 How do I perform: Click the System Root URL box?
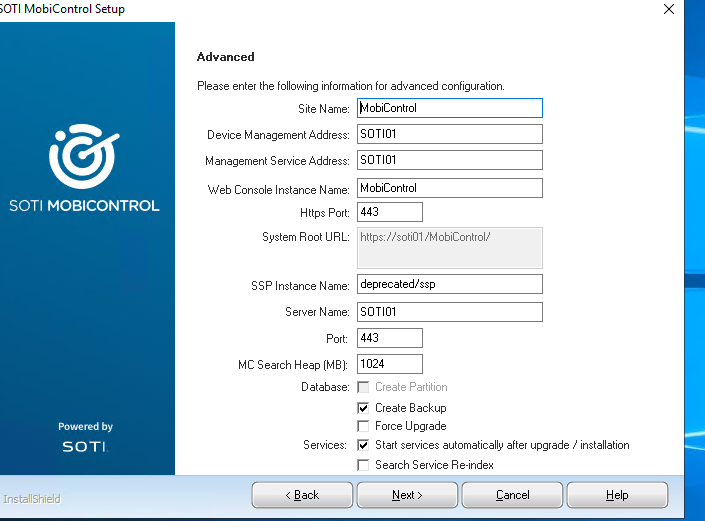[x=449, y=247]
